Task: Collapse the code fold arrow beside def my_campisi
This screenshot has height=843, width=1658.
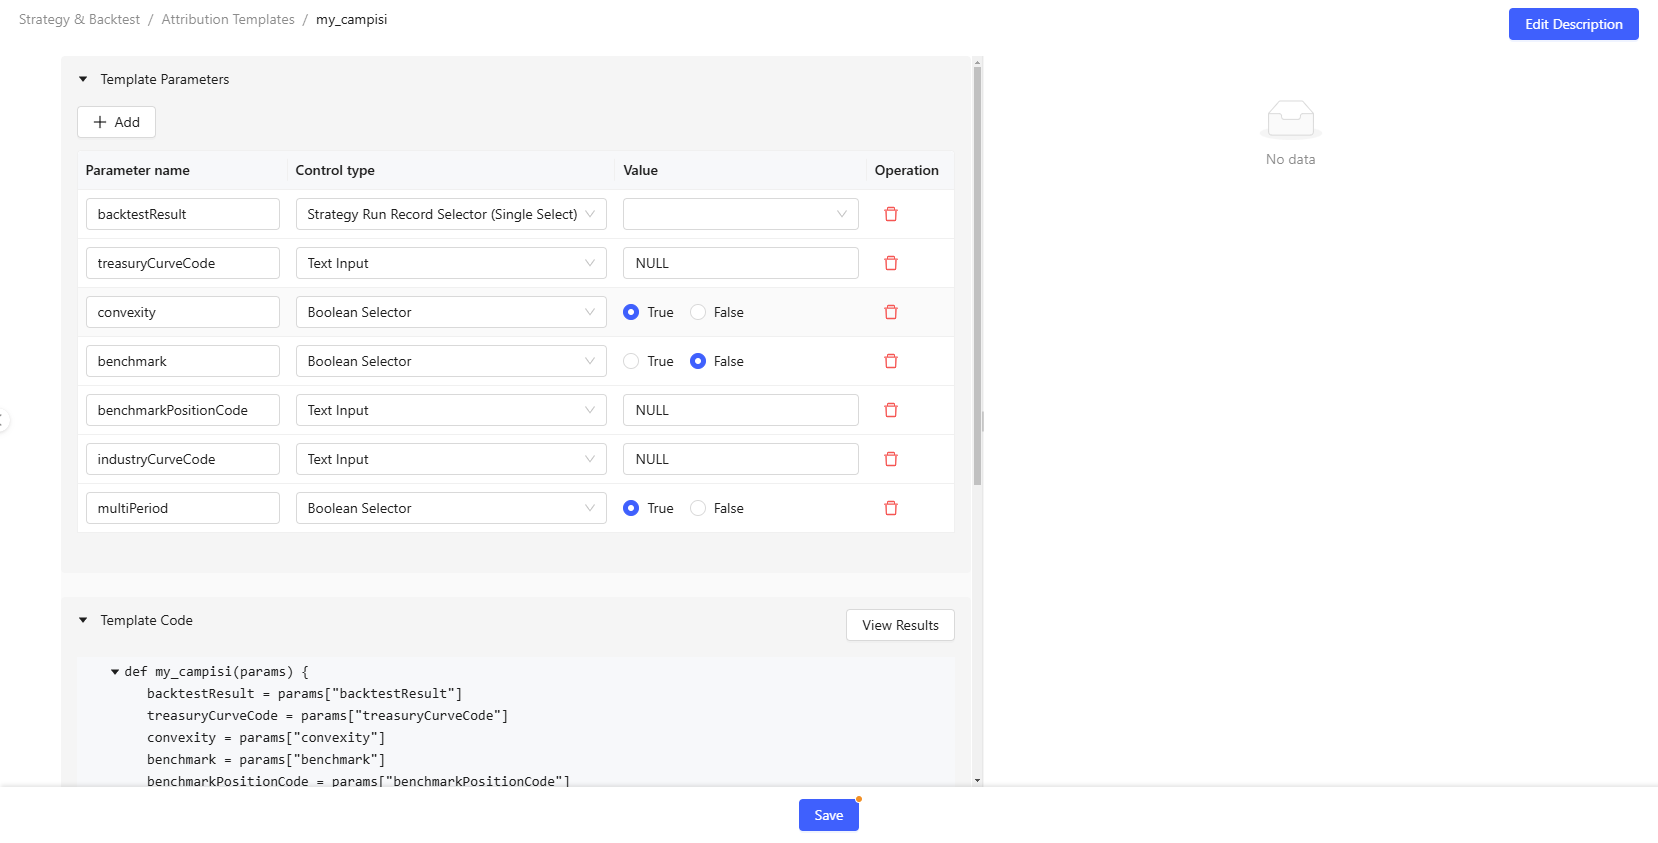Action: (x=115, y=672)
